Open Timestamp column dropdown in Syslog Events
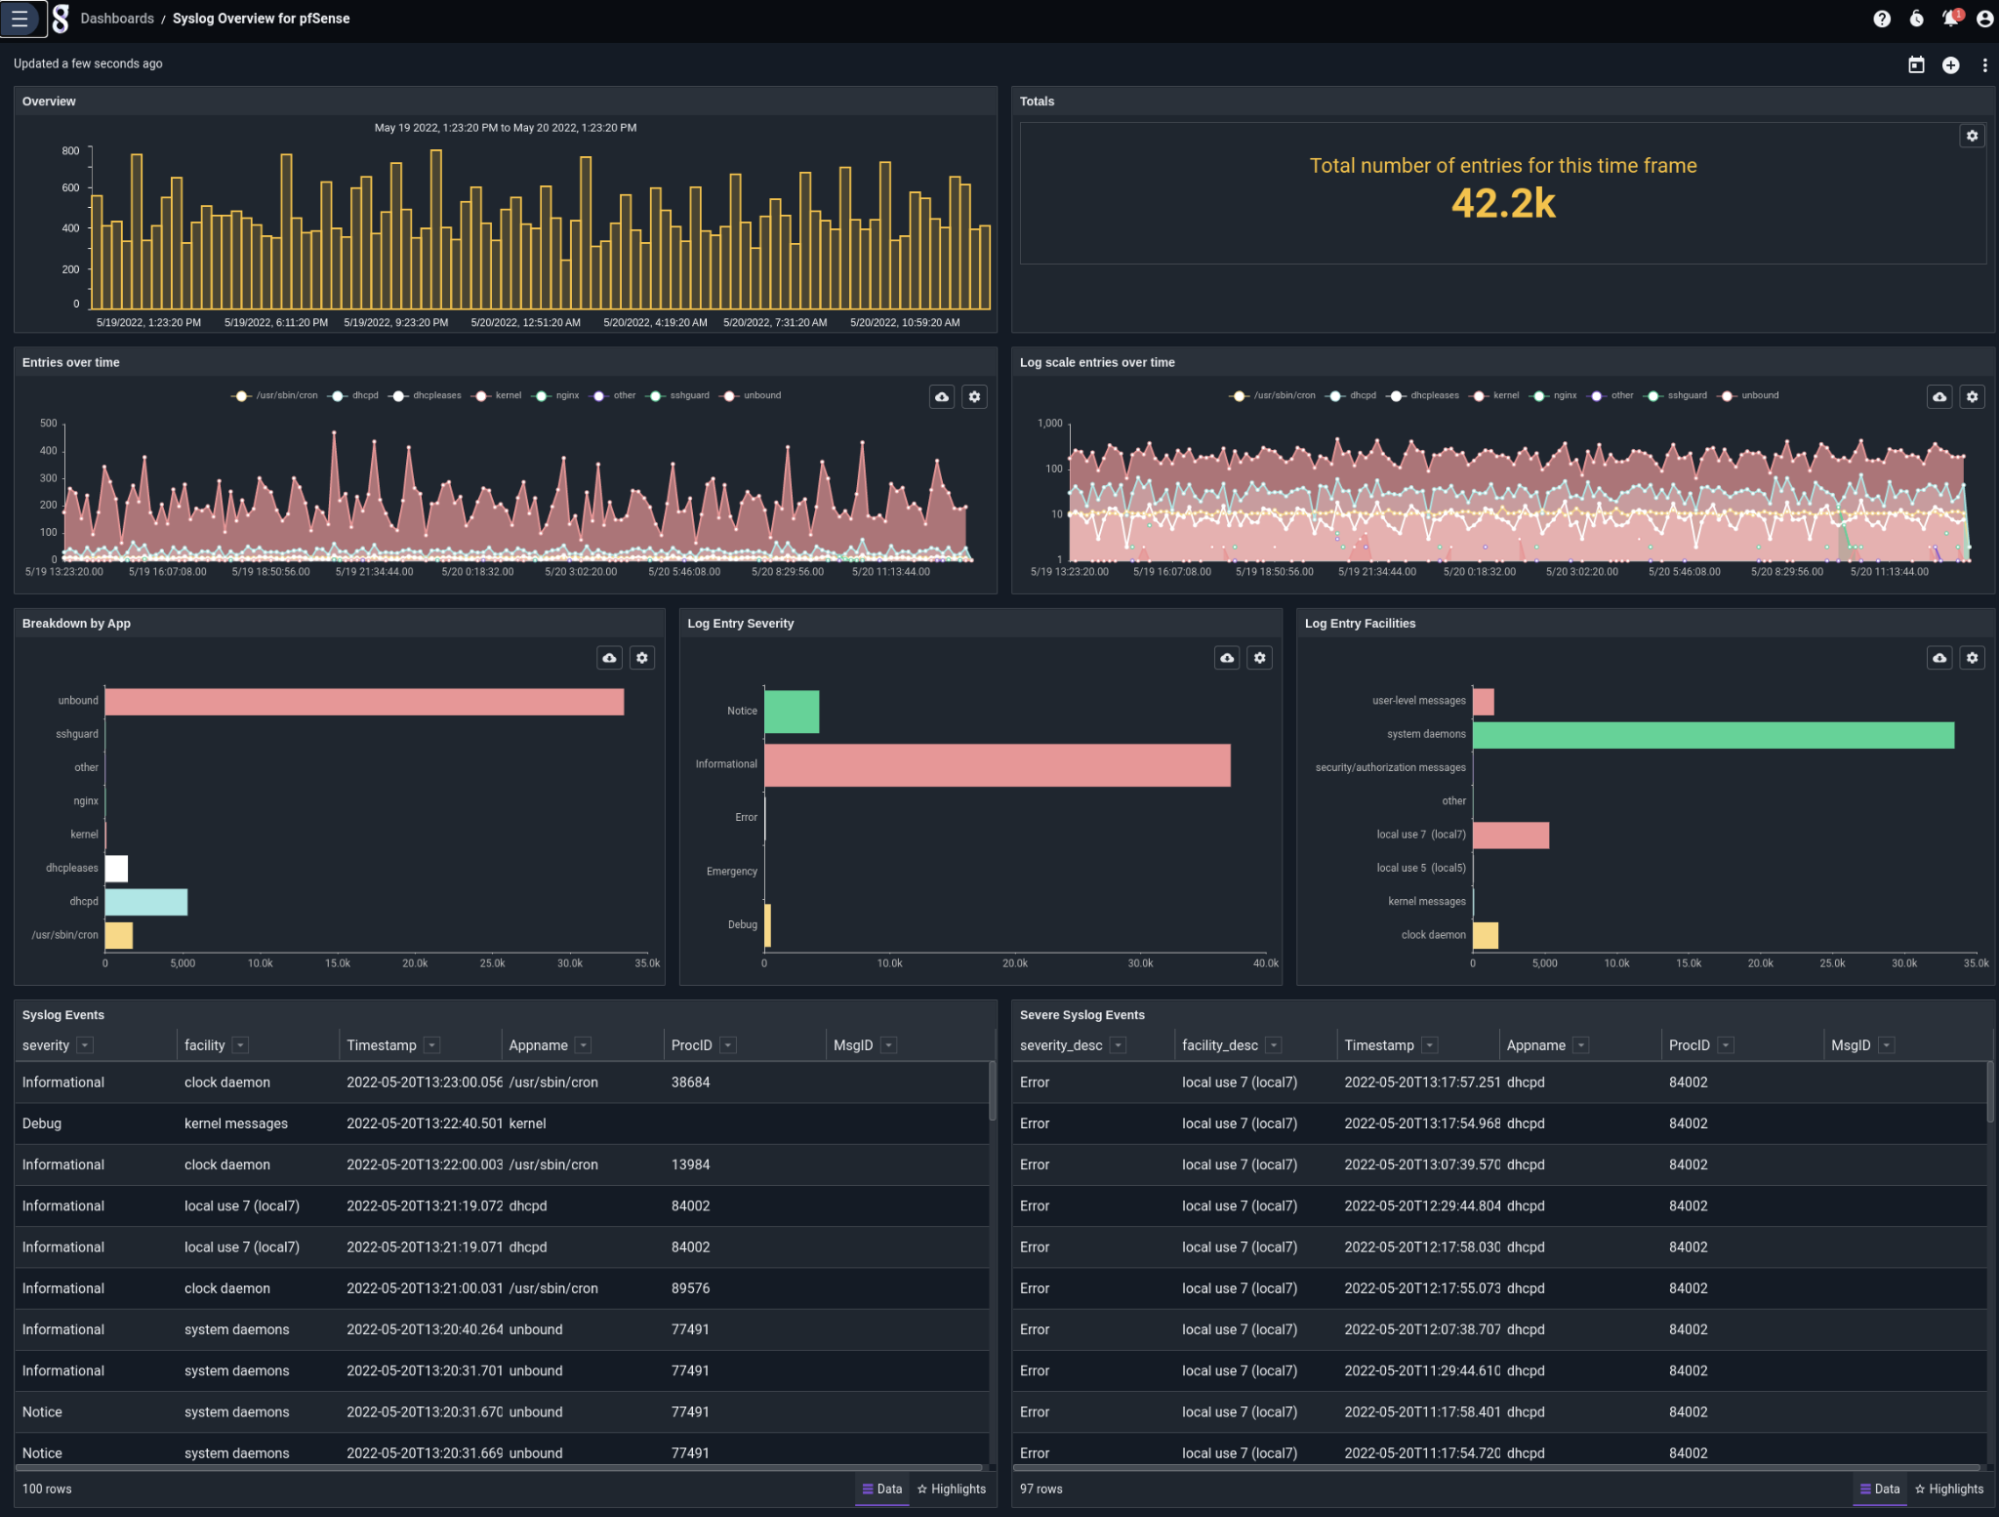 (x=432, y=1046)
